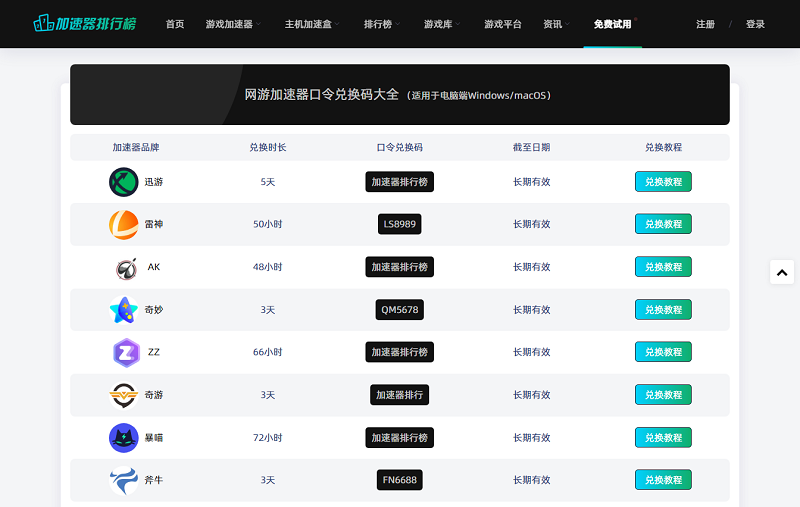
Task: Copy the 迅游 code 加速器排行榜
Action: 399,182
